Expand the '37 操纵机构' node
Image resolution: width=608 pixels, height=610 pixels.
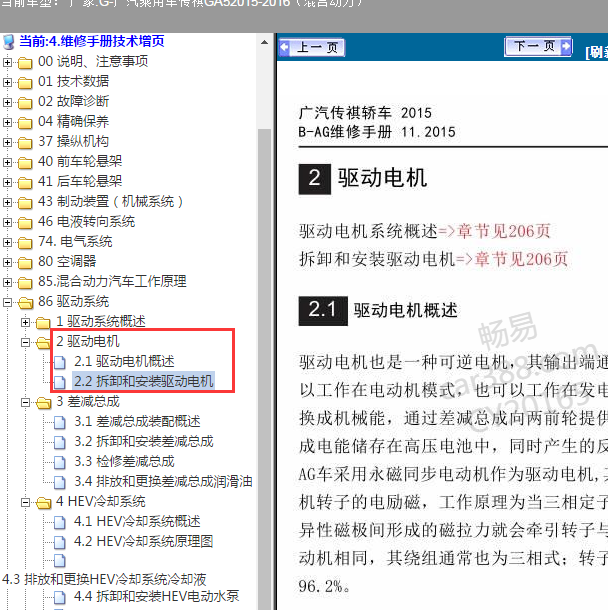click(7, 142)
